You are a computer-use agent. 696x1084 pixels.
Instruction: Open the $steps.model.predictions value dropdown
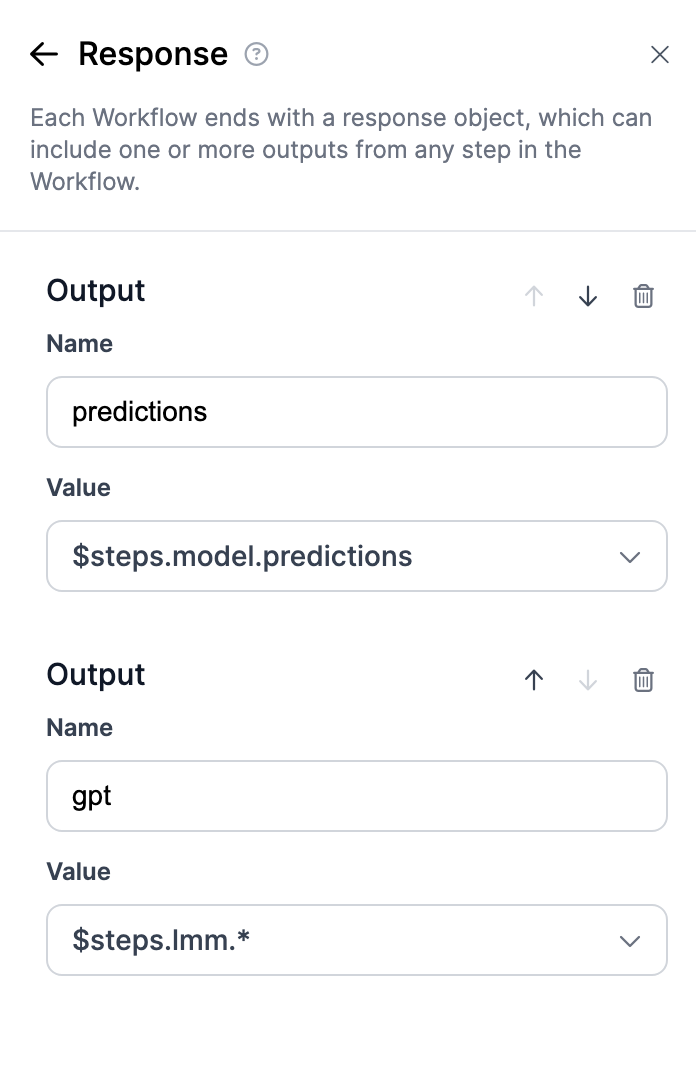(x=340, y=556)
